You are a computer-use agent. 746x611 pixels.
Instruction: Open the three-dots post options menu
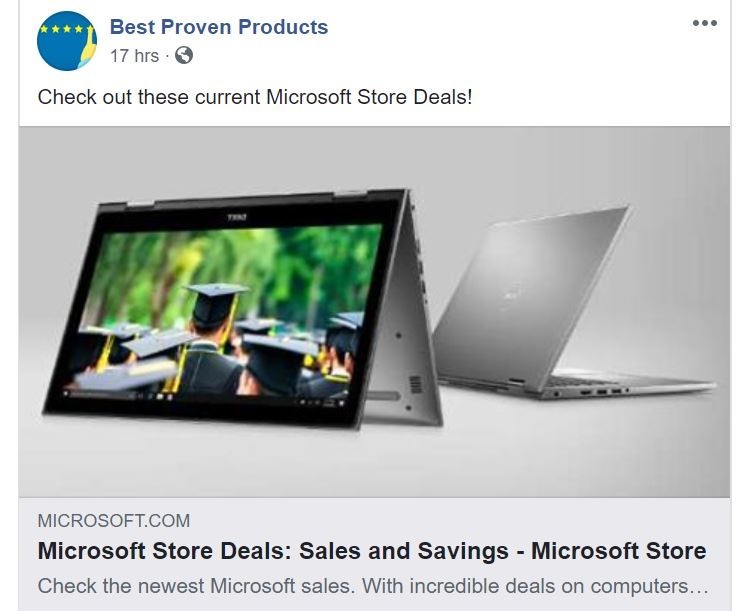(x=704, y=23)
